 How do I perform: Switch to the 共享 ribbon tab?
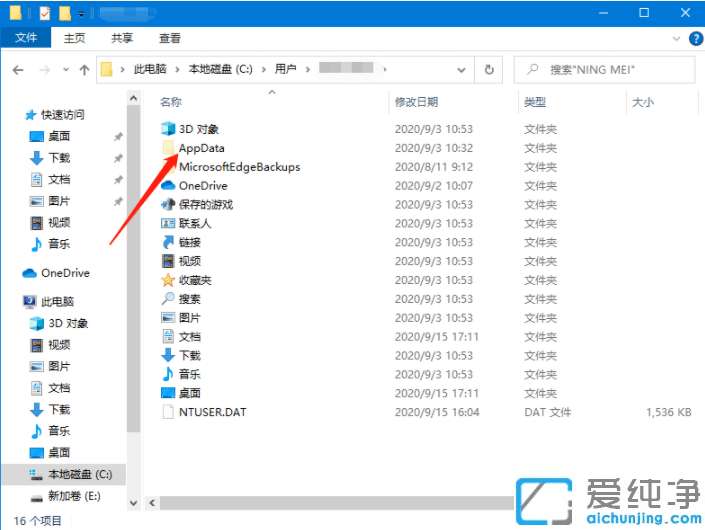[122, 38]
